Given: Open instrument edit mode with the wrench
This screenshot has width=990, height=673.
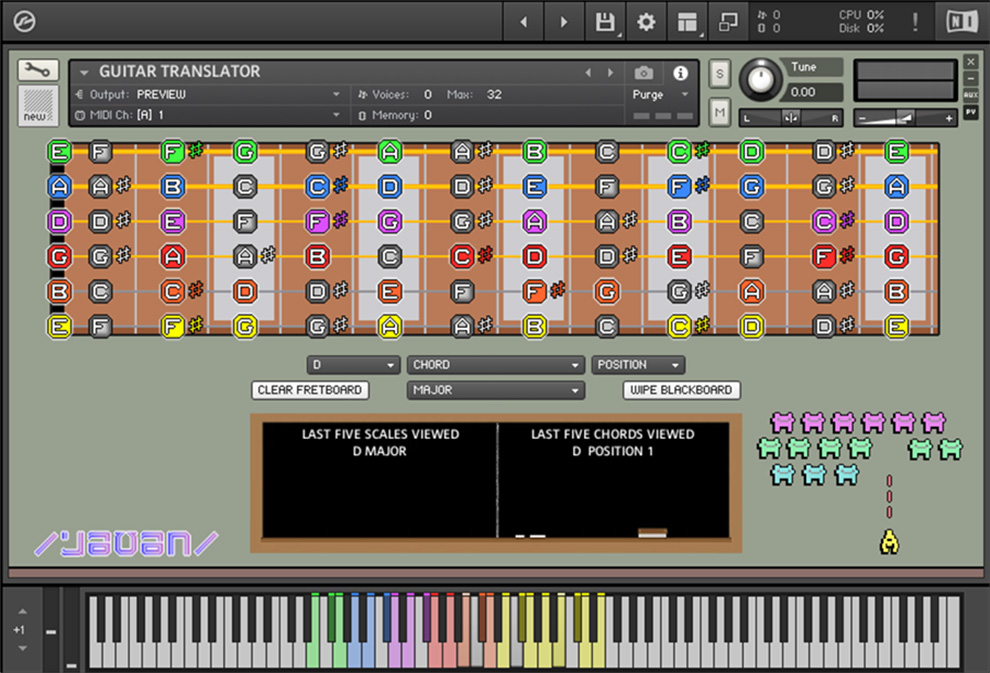Looking at the screenshot, I should click(x=38, y=70).
